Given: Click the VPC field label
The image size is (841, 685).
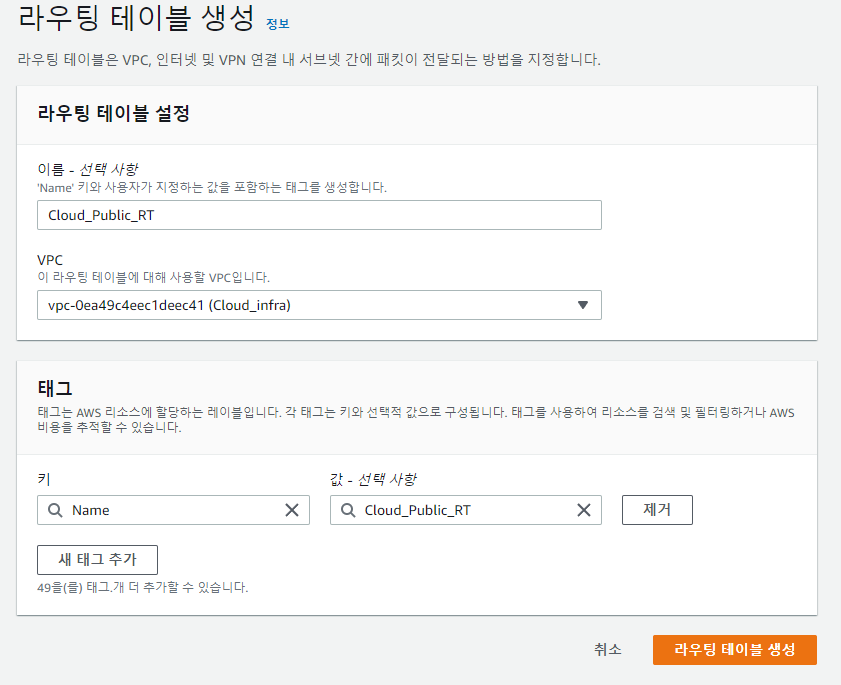Looking at the screenshot, I should pyautogui.click(x=50, y=260).
